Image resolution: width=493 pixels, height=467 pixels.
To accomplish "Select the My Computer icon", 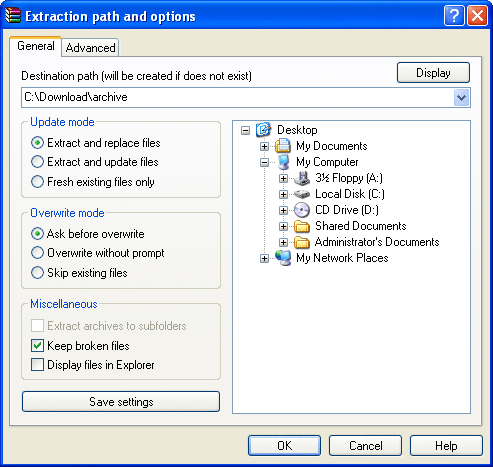I will click(x=283, y=162).
